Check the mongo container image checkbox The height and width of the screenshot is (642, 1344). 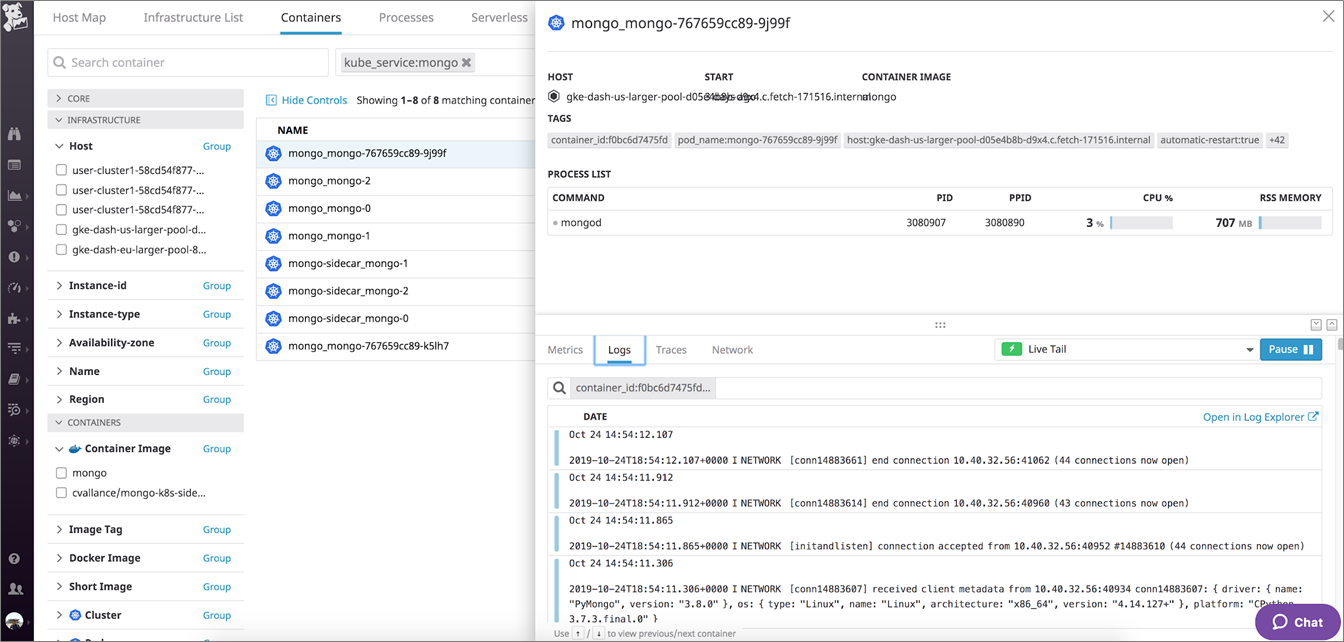(x=61, y=473)
